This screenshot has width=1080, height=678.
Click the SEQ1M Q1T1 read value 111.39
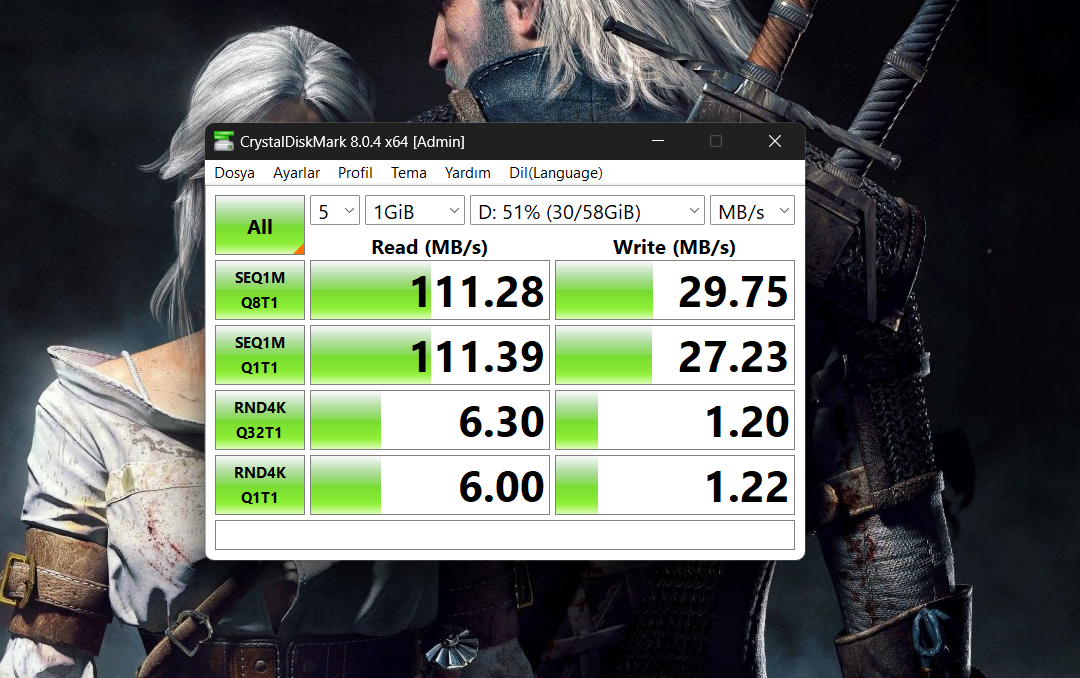430,355
